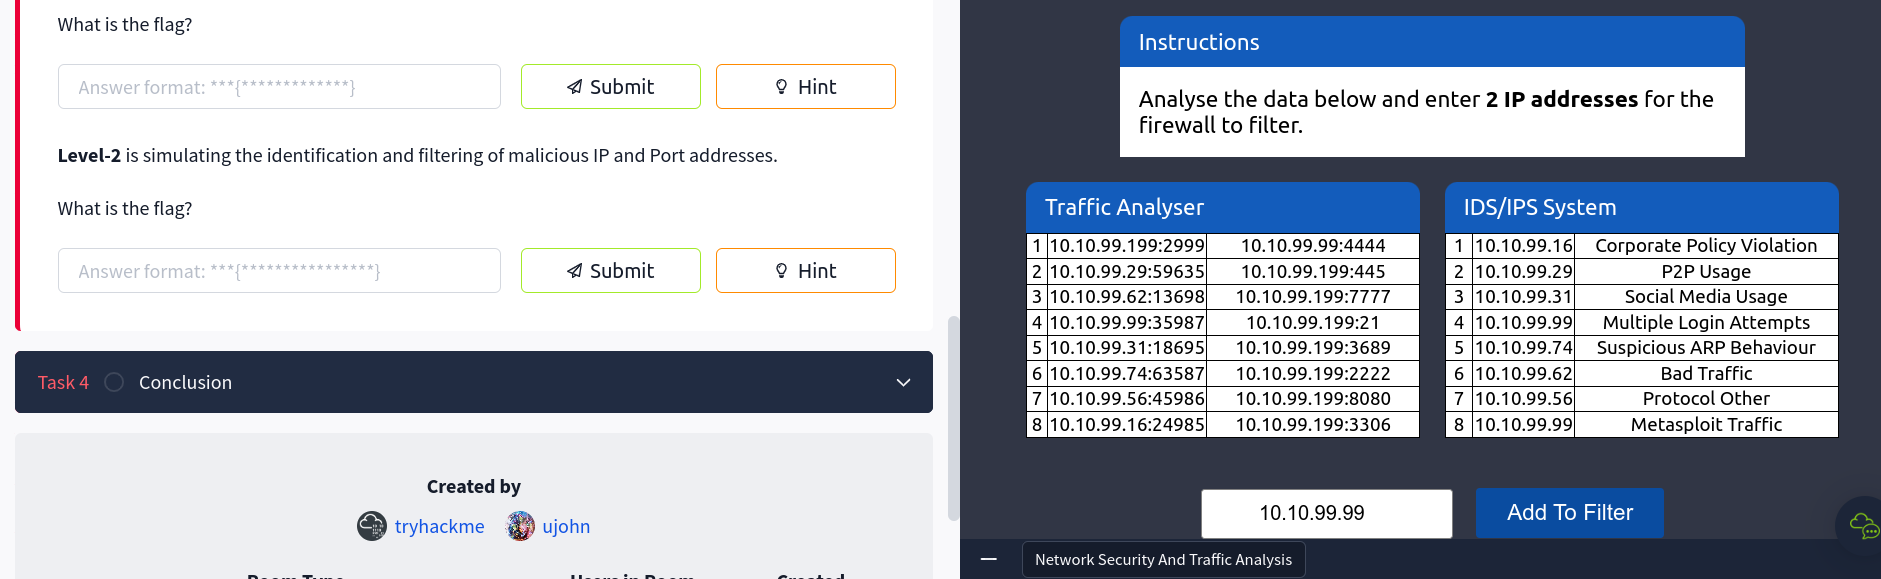Click the lightbulb icon on Level-2 Hint

[782, 271]
